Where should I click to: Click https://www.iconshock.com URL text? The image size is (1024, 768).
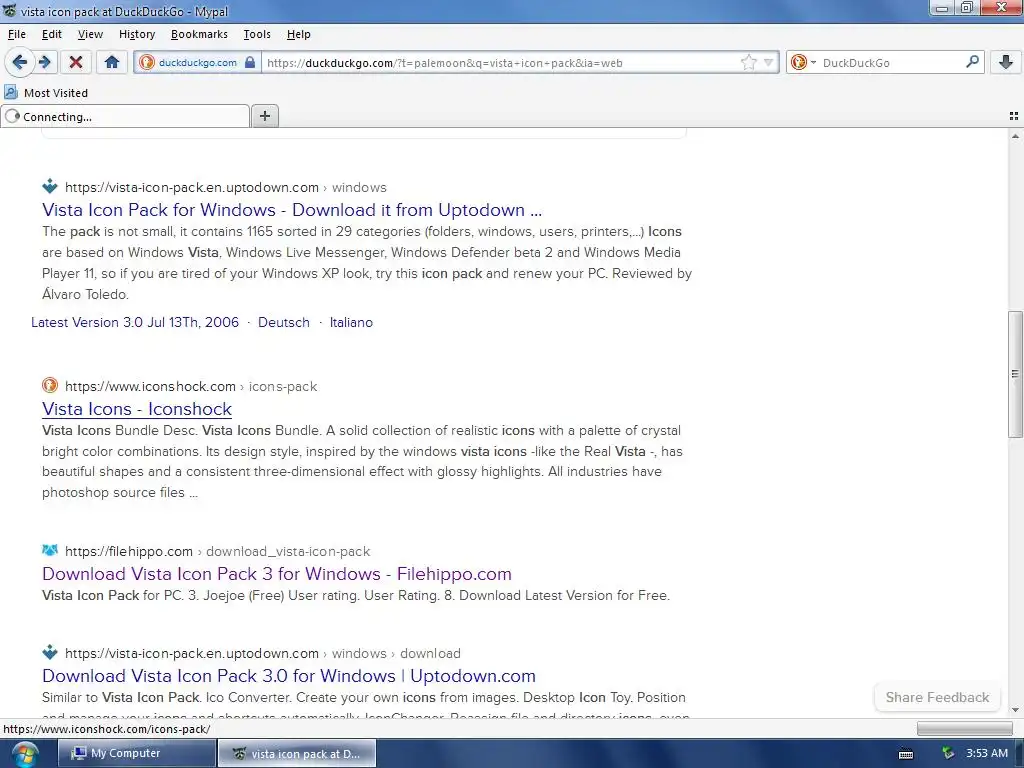150,386
